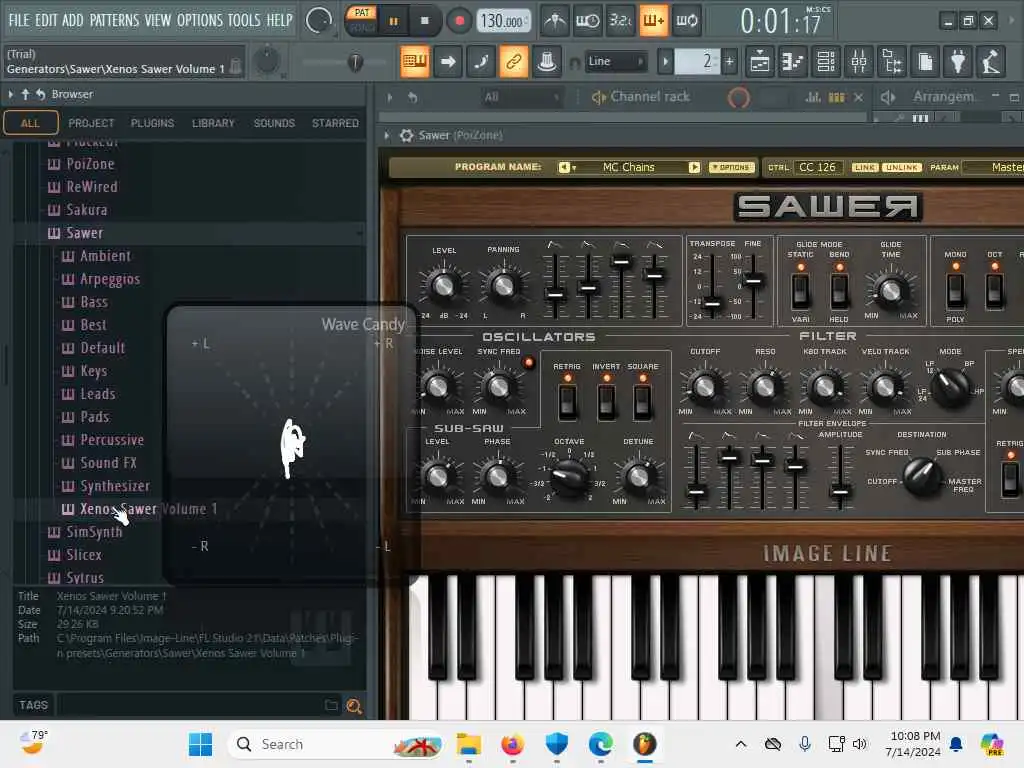Image resolution: width=1024 pixels, height=768 pixels.
Task: Click the Sawer OPTIONS button
Action: pos(731,167)
